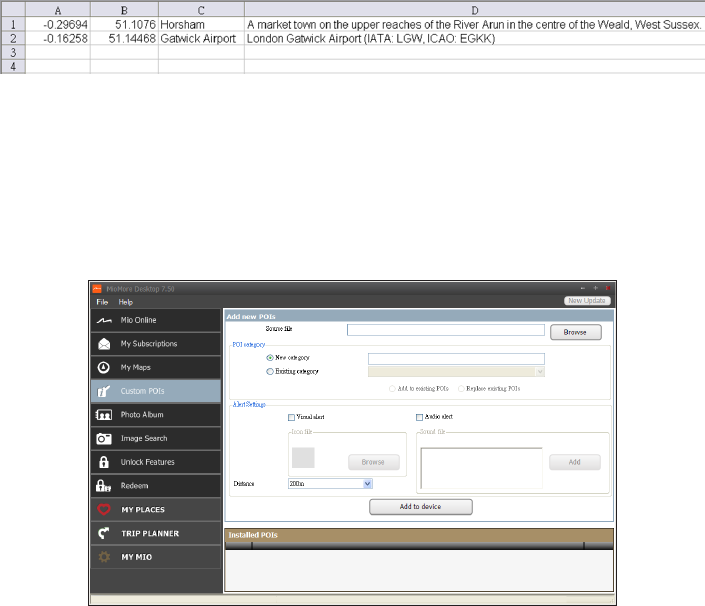Click the Redeem lock icon
The width and height of the screenshot is (705, 606).
[x=103, y=486]
